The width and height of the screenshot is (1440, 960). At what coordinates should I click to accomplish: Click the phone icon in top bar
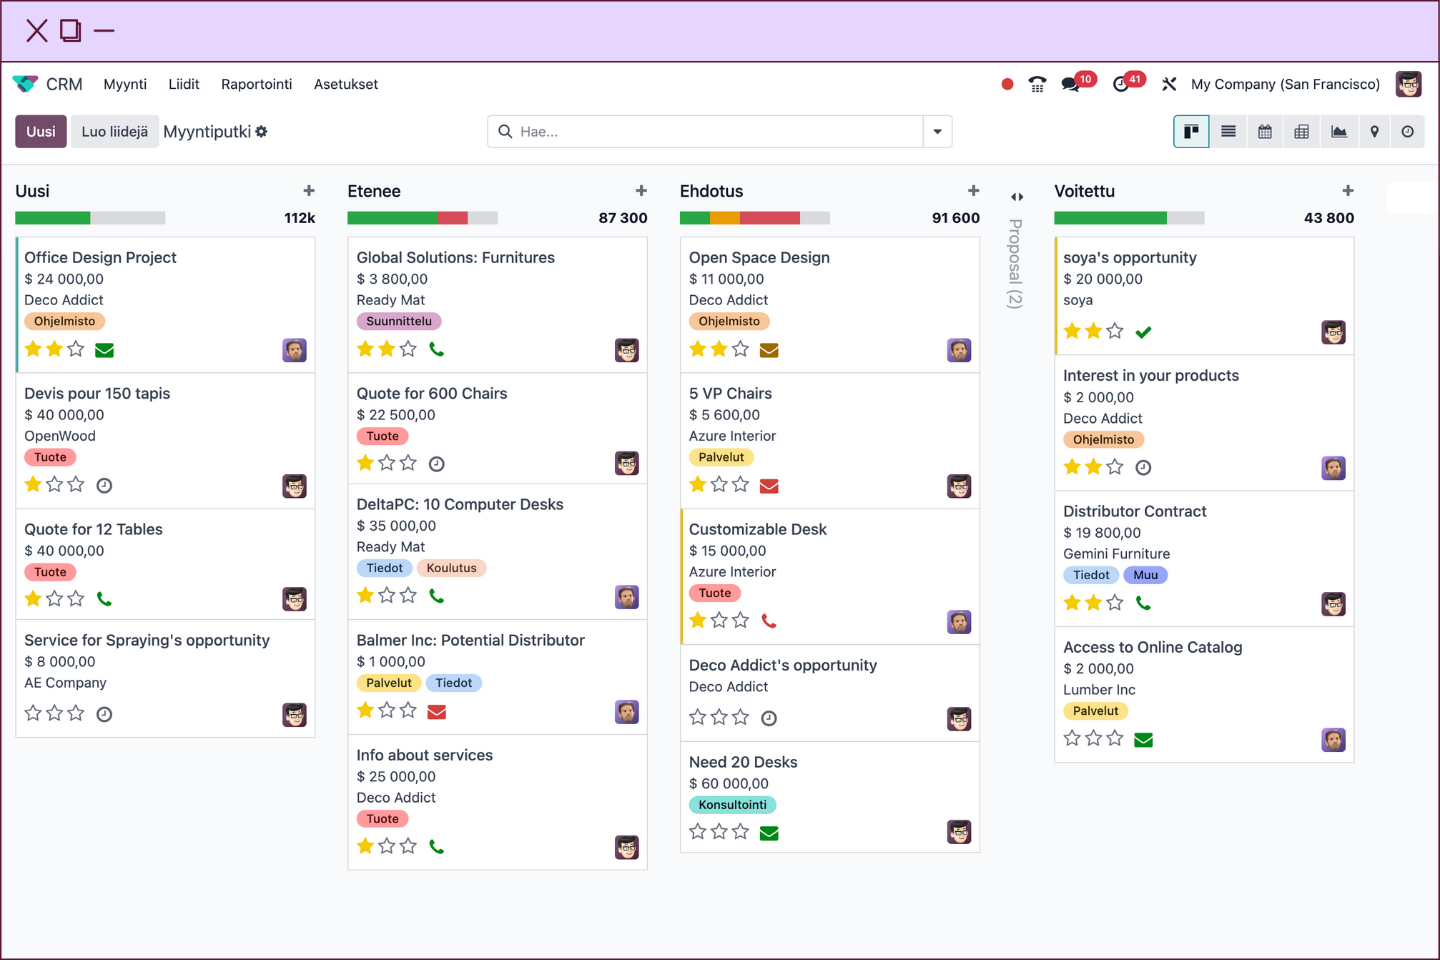coord(1037,85)
